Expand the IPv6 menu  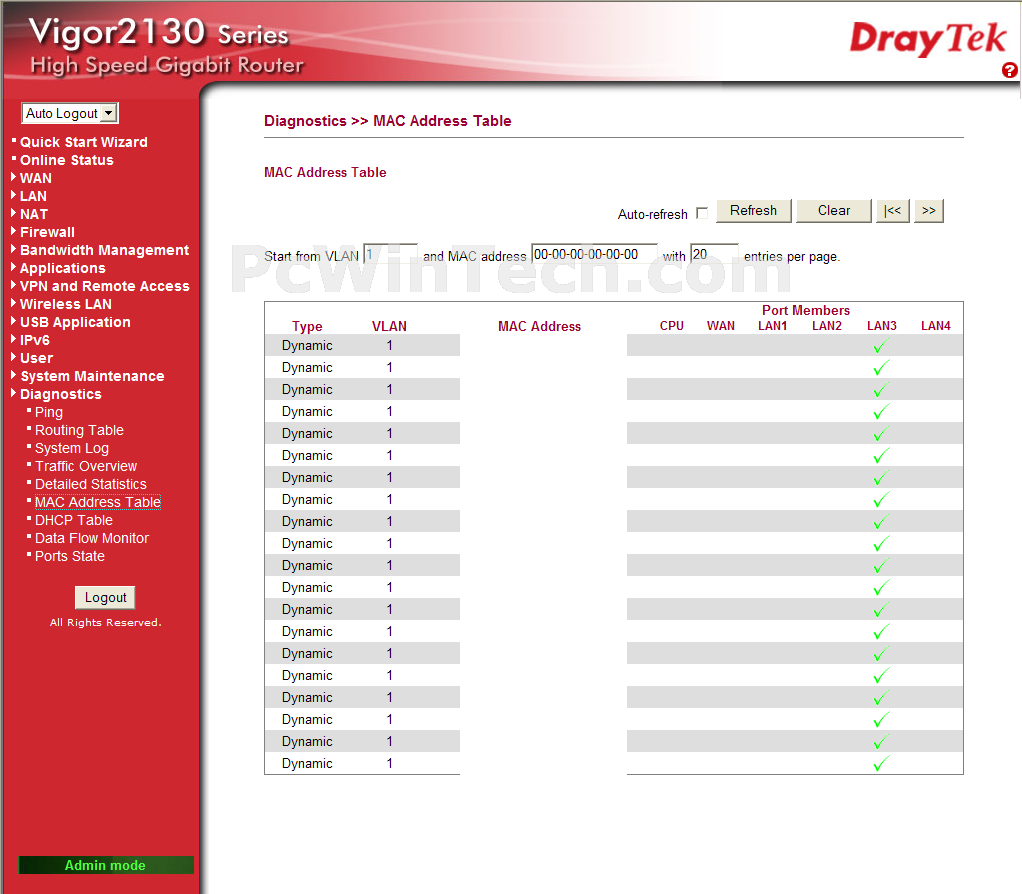[35, 340]
